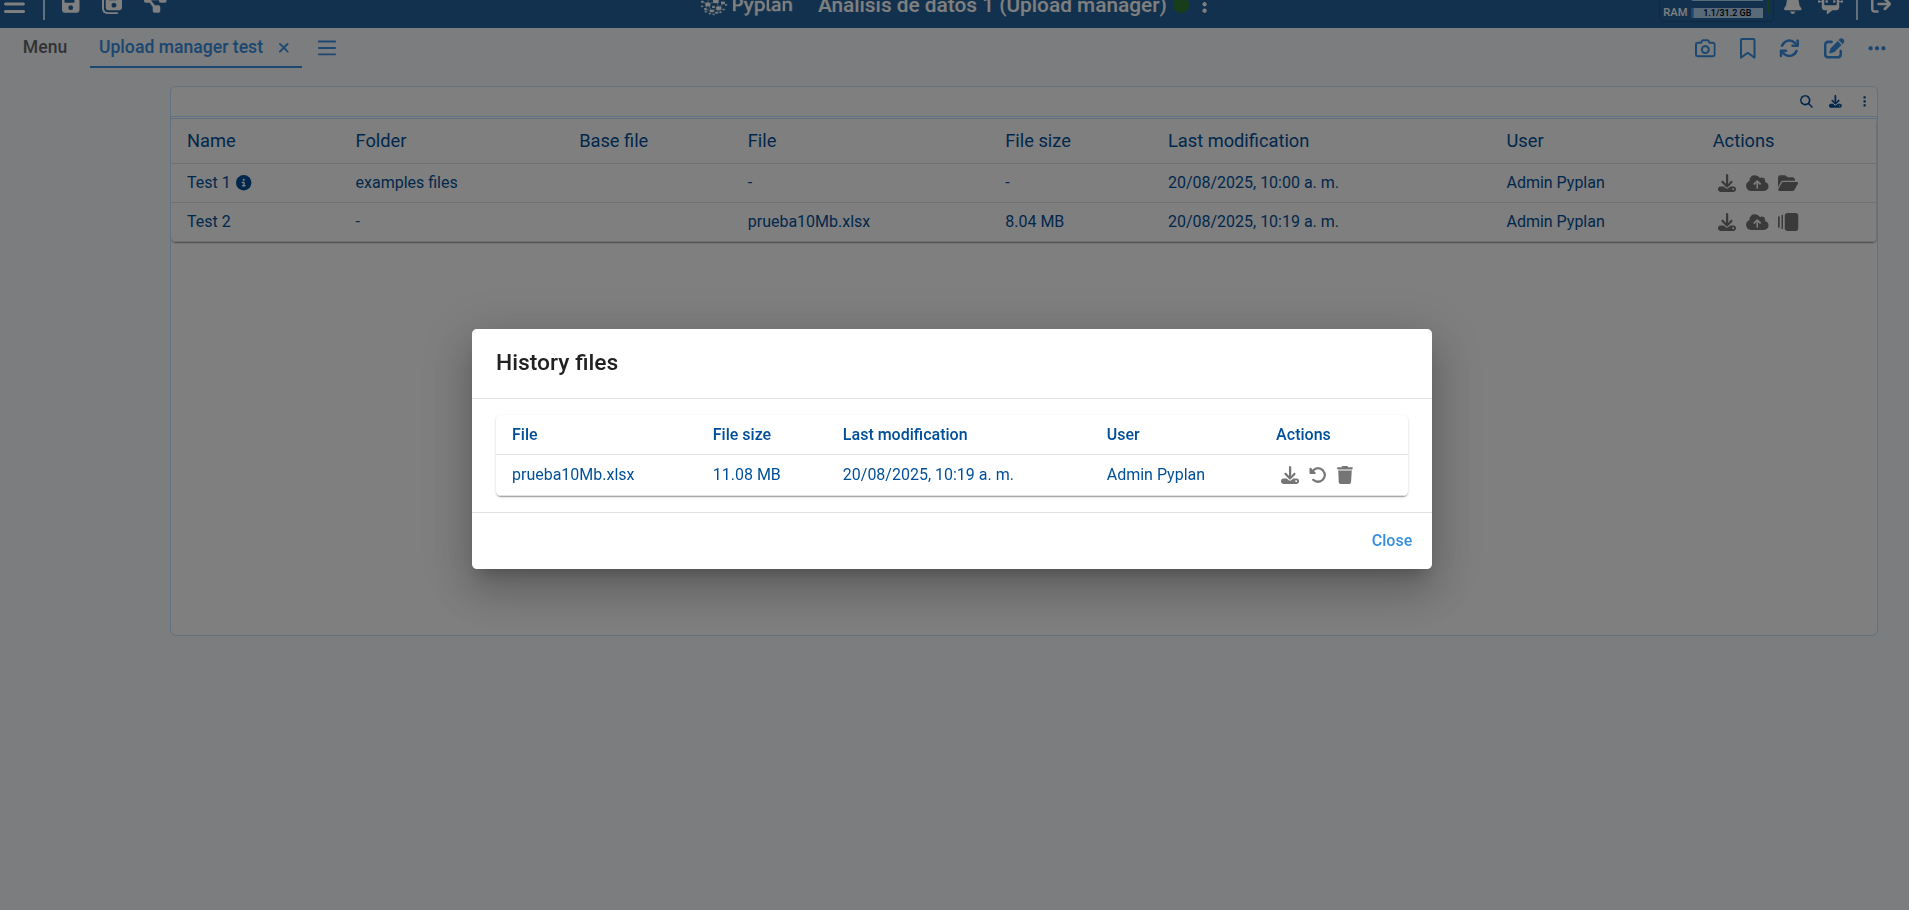Open history files for Test 2
This screenshot has height=910, width=1909.
click(1789, 222)
